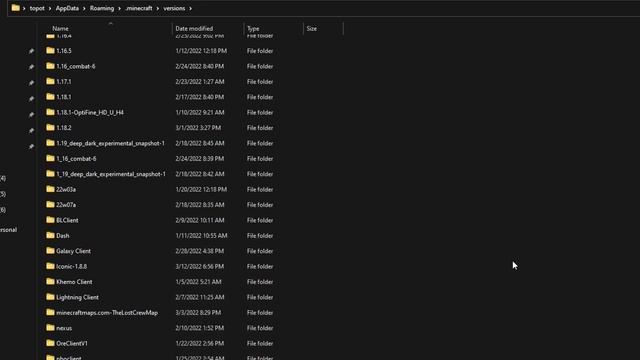Click the OreClientV1 folder icon

pos(50,343)
